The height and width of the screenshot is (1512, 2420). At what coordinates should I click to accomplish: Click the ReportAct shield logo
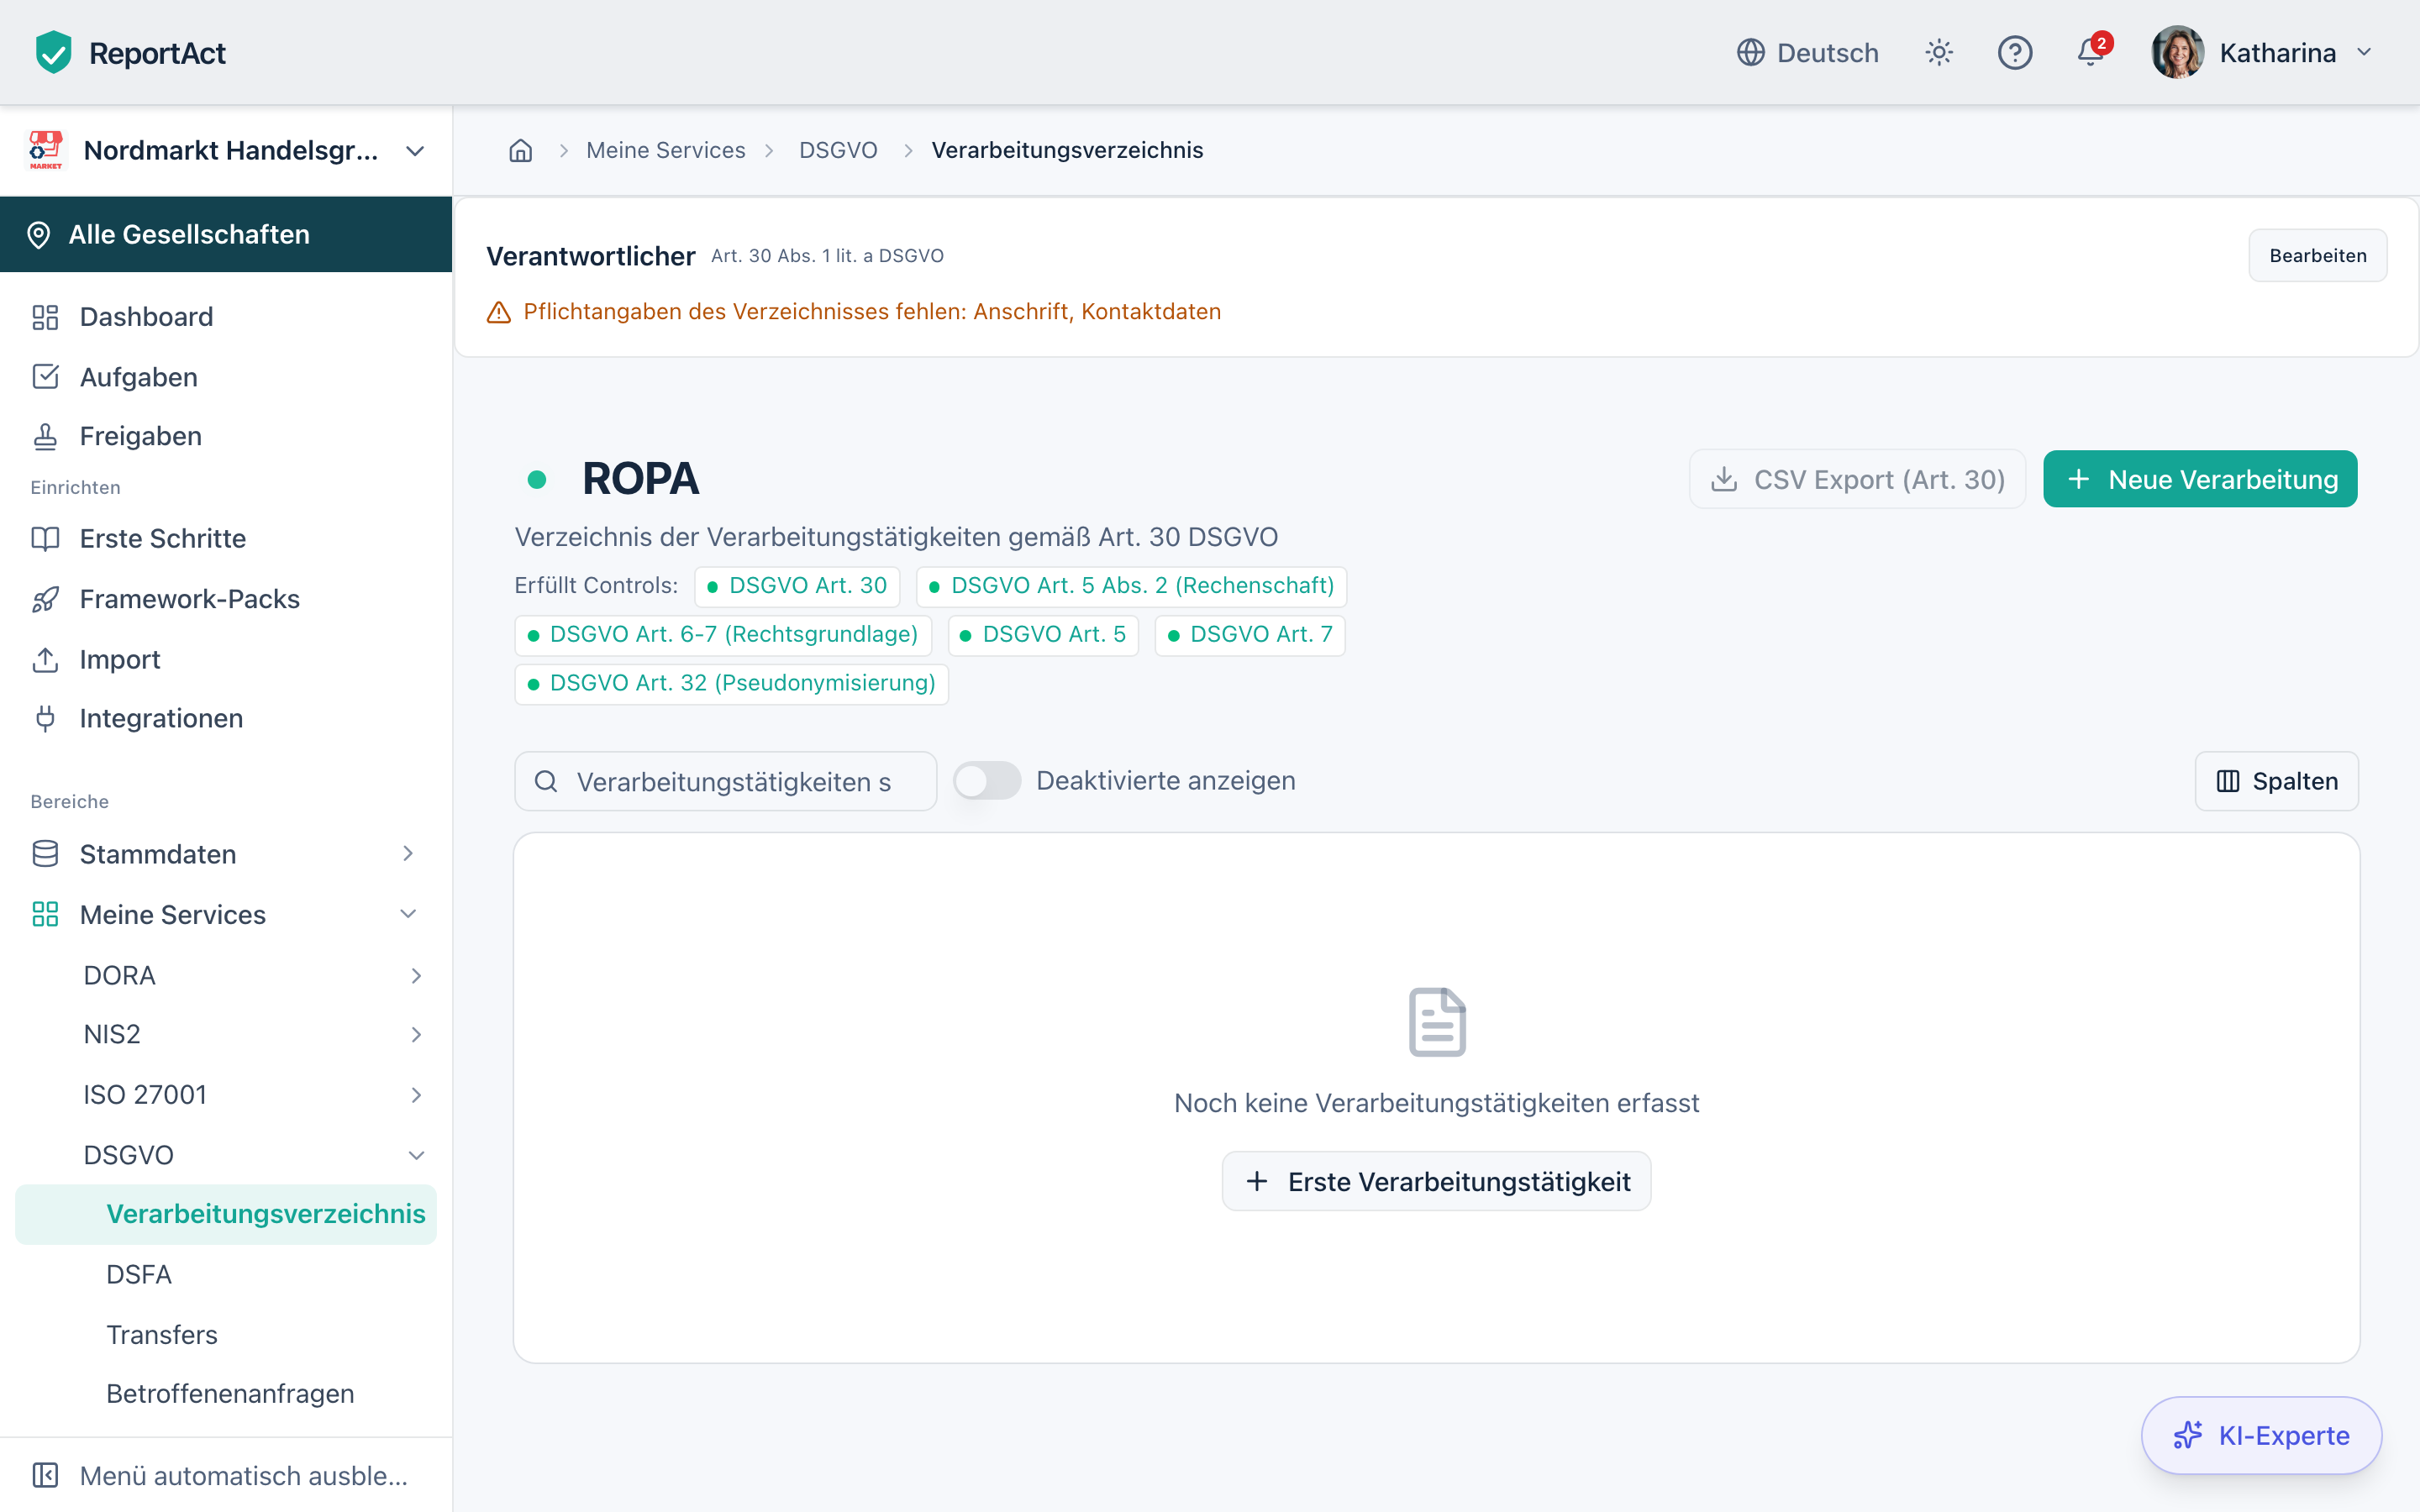pyautogui.click(x=53, y=52)
